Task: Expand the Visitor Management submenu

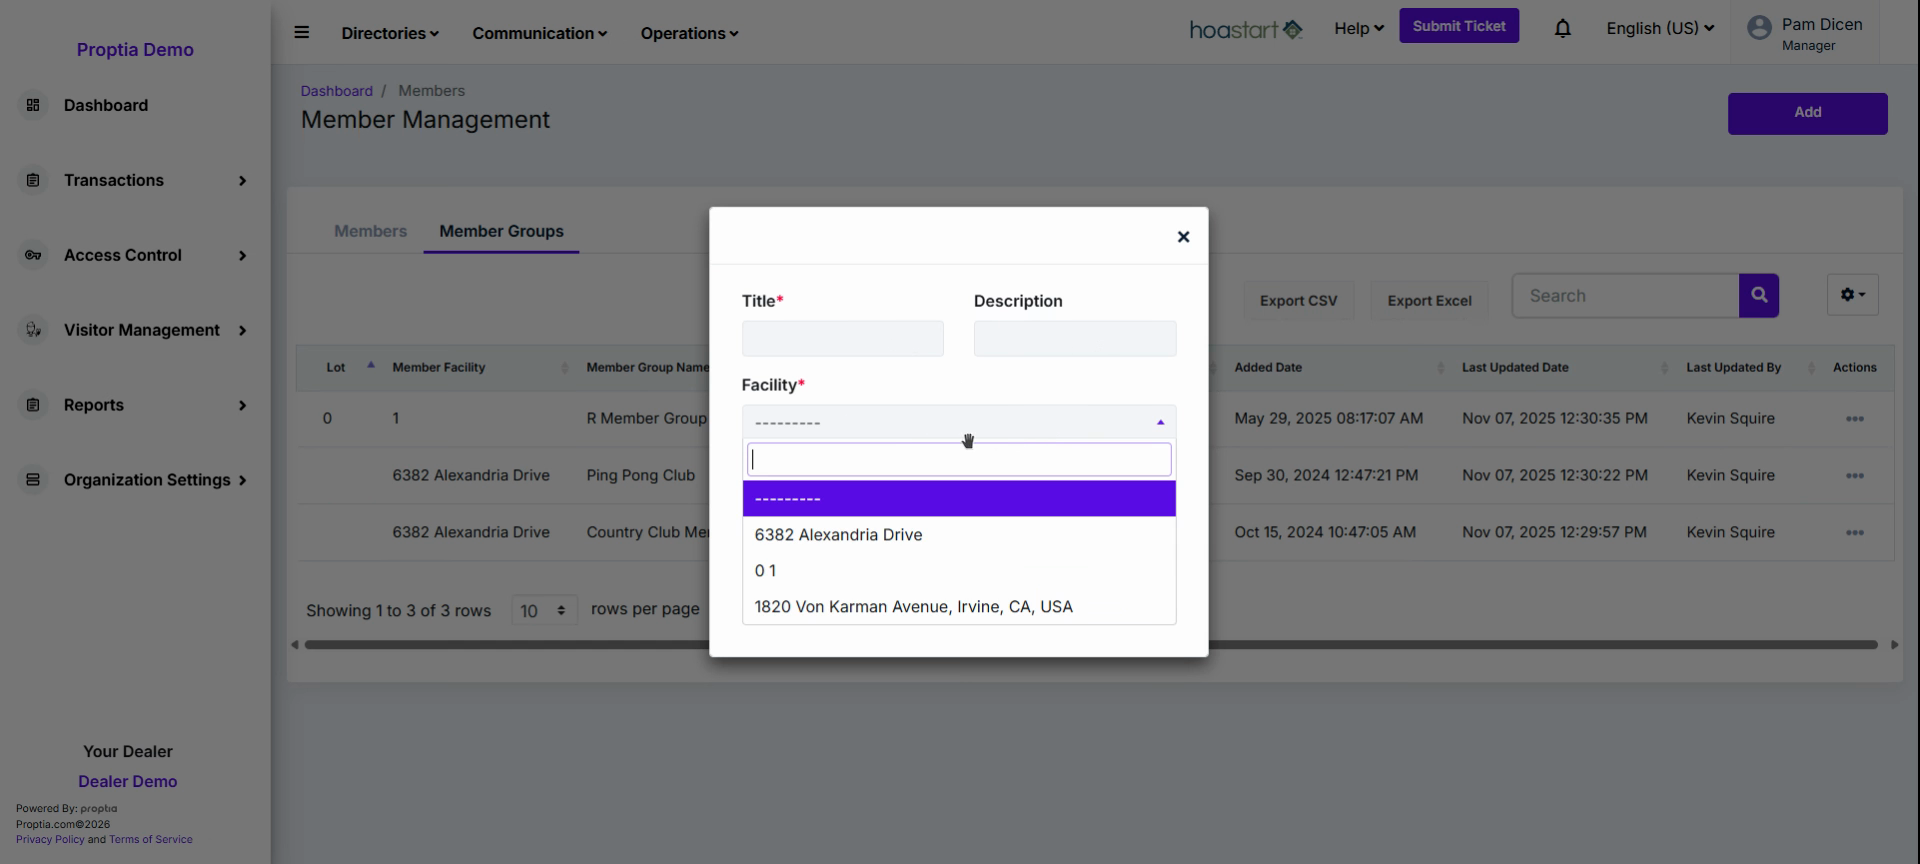Action: point(242,331)
